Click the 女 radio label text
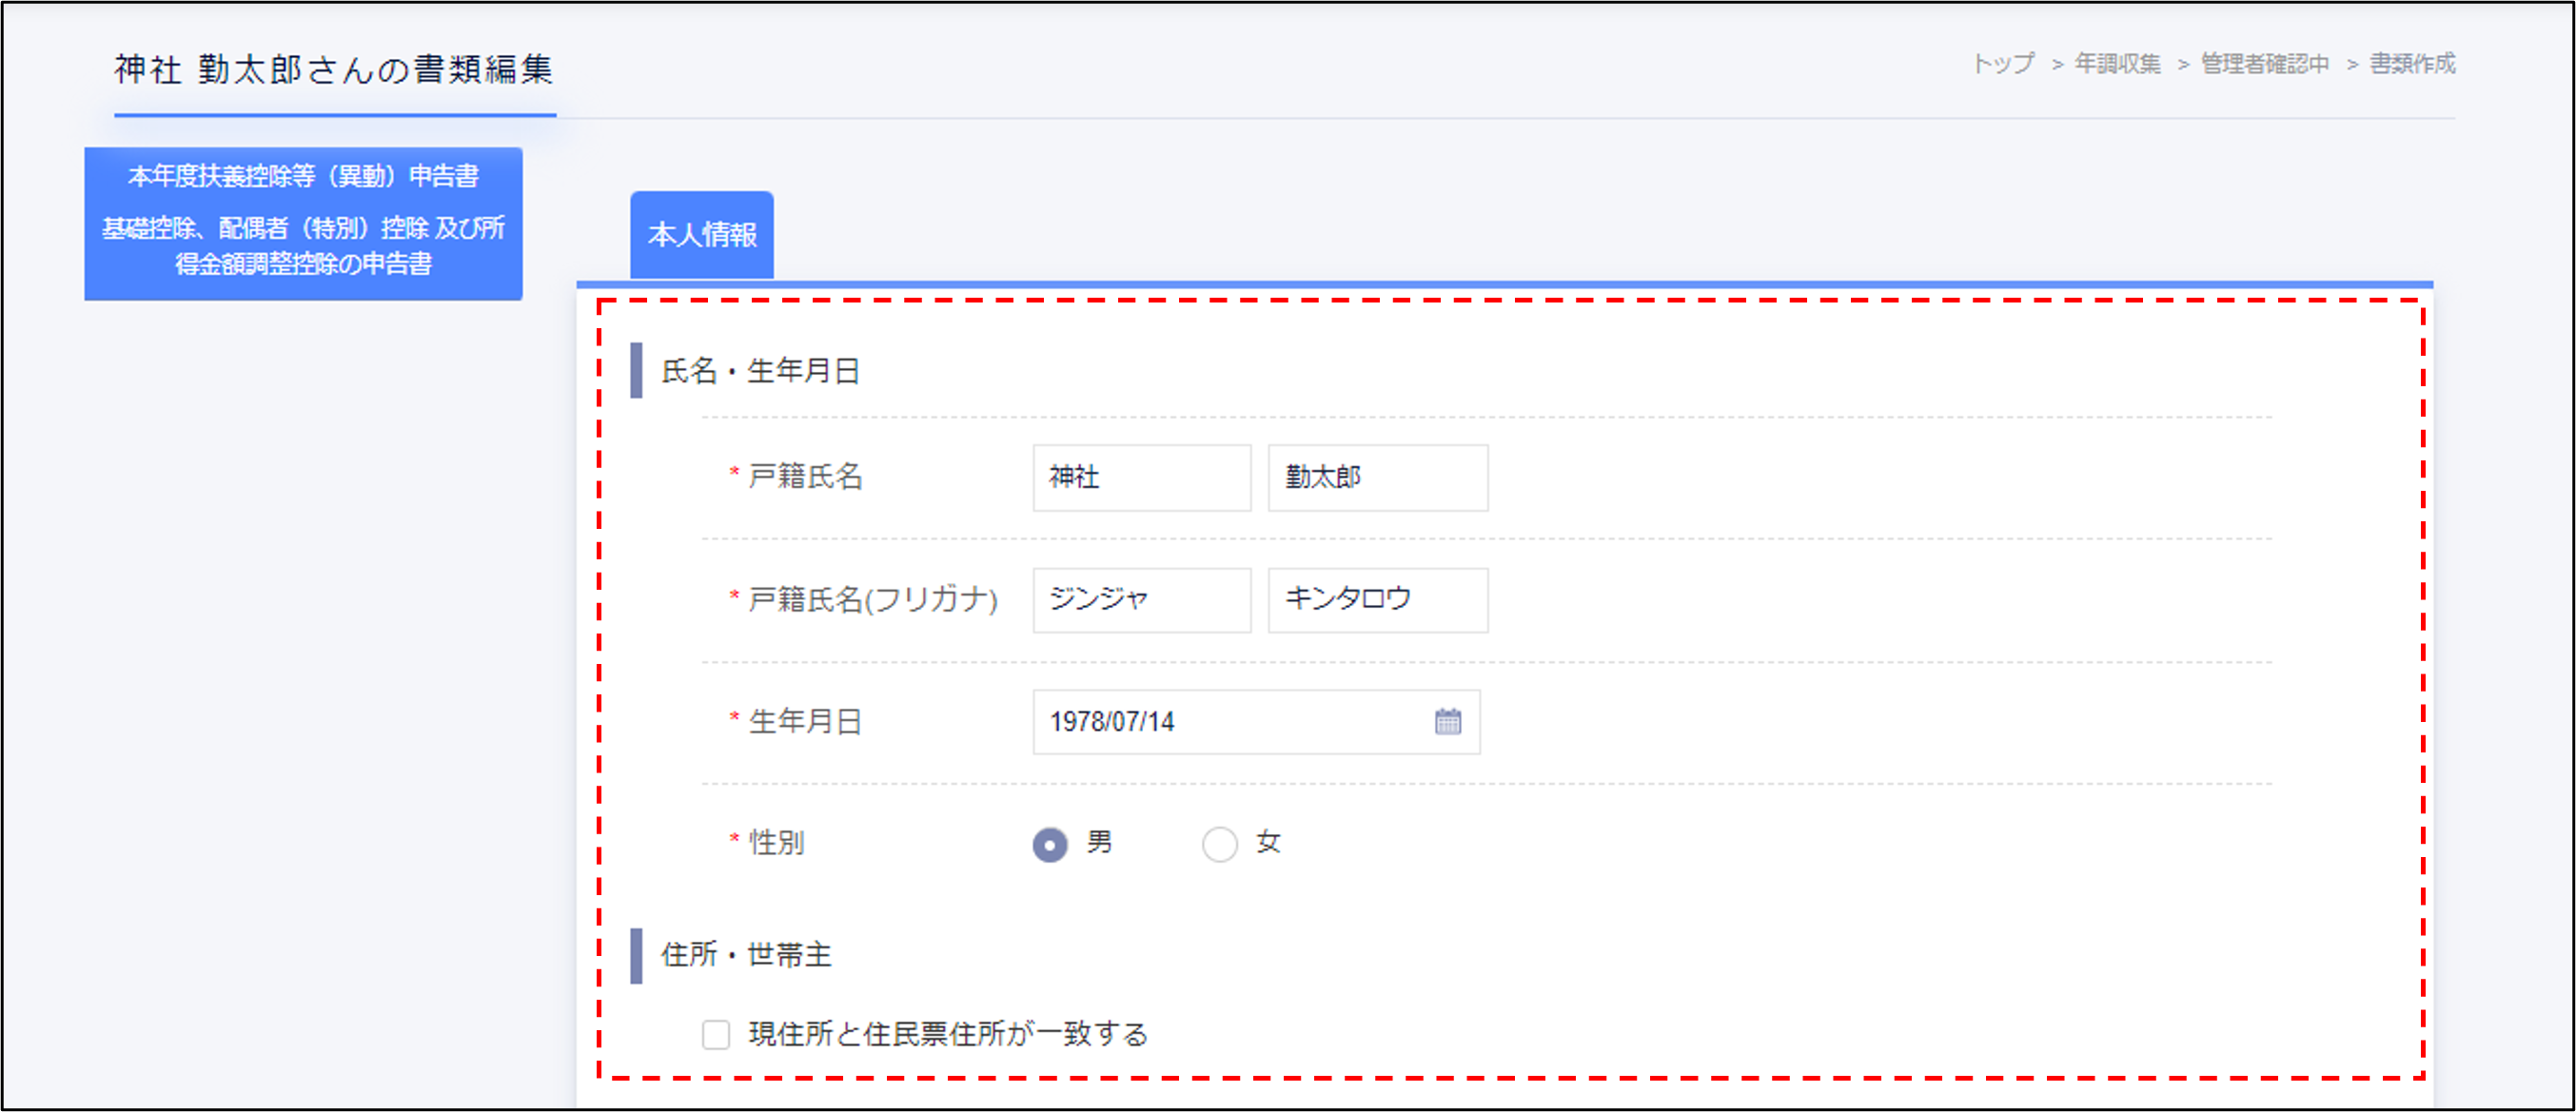The image size is (2576, 1112). tap(1268, 842)
